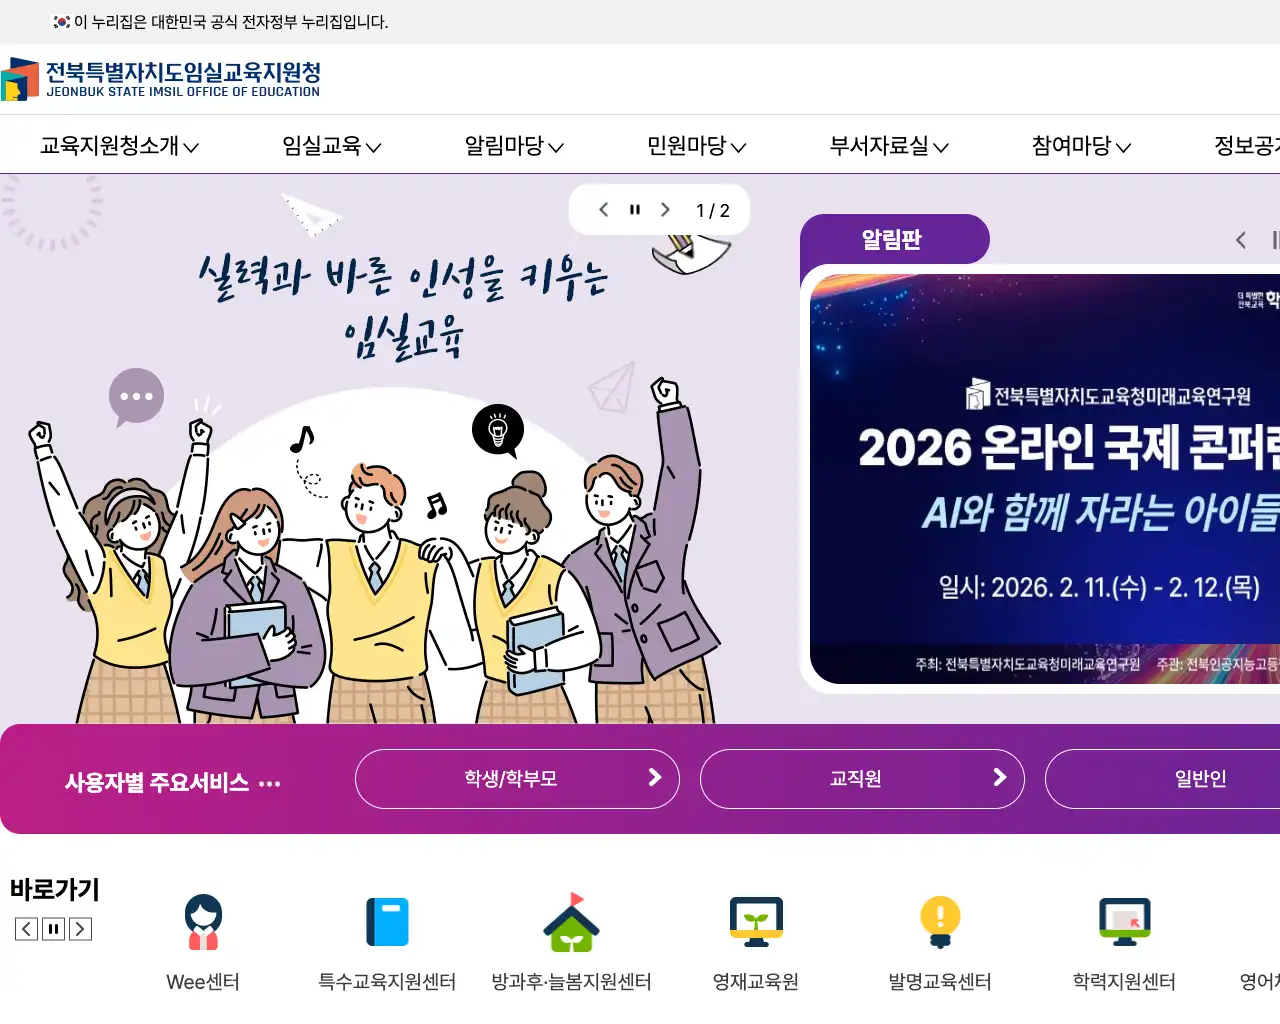Pause the main banner slideshow
1280x1024 pixels.
point(634,210)
